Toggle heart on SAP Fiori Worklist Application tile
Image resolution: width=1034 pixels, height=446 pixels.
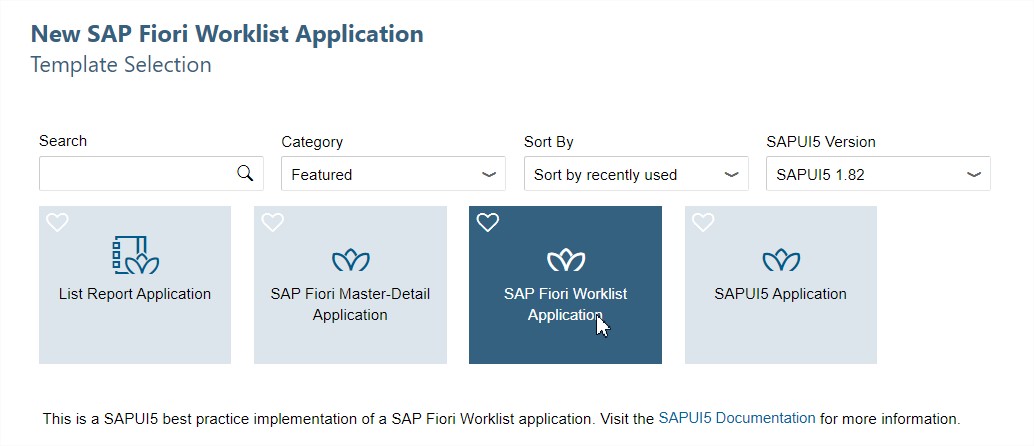point(488,223)
